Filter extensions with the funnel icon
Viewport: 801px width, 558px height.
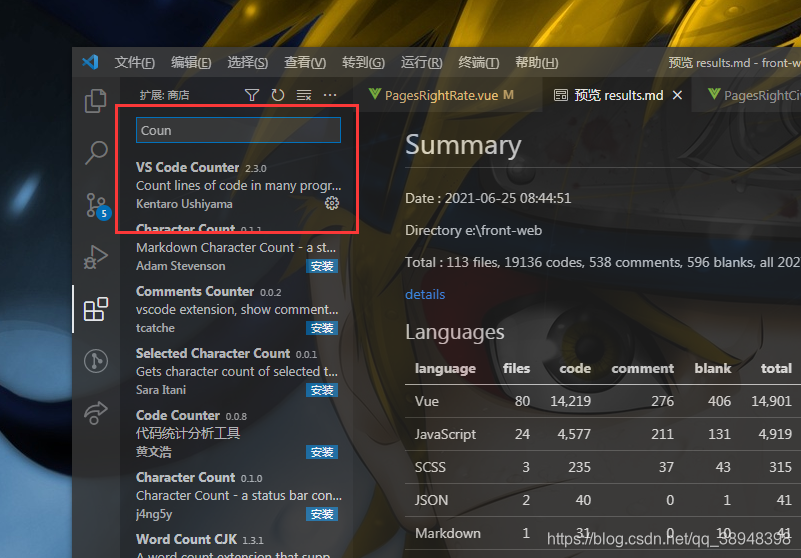pos(252,95)
